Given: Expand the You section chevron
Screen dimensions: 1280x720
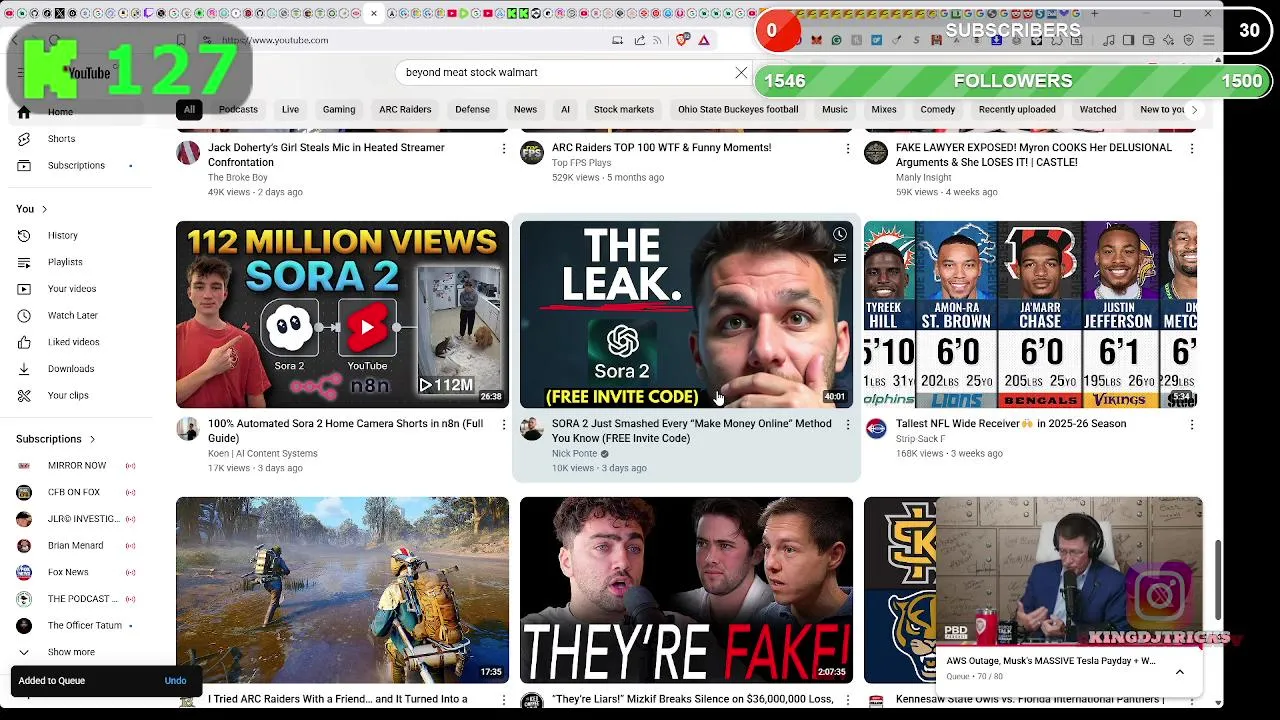Looking at the screenshot, I should coord(44,209).
